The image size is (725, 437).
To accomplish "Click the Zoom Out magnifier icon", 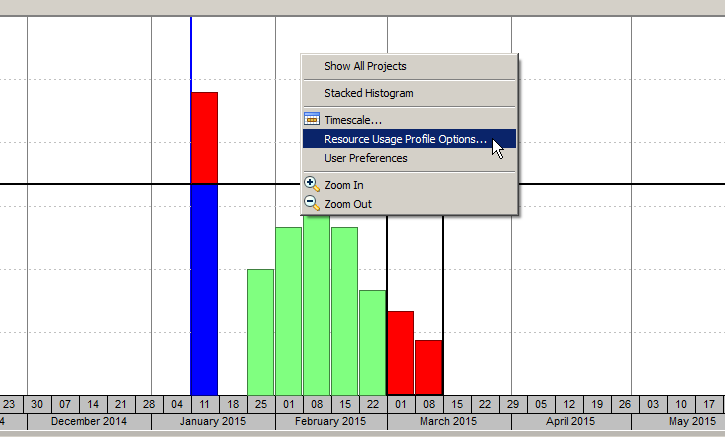I will pyautogui.click(x=312, y=203).
